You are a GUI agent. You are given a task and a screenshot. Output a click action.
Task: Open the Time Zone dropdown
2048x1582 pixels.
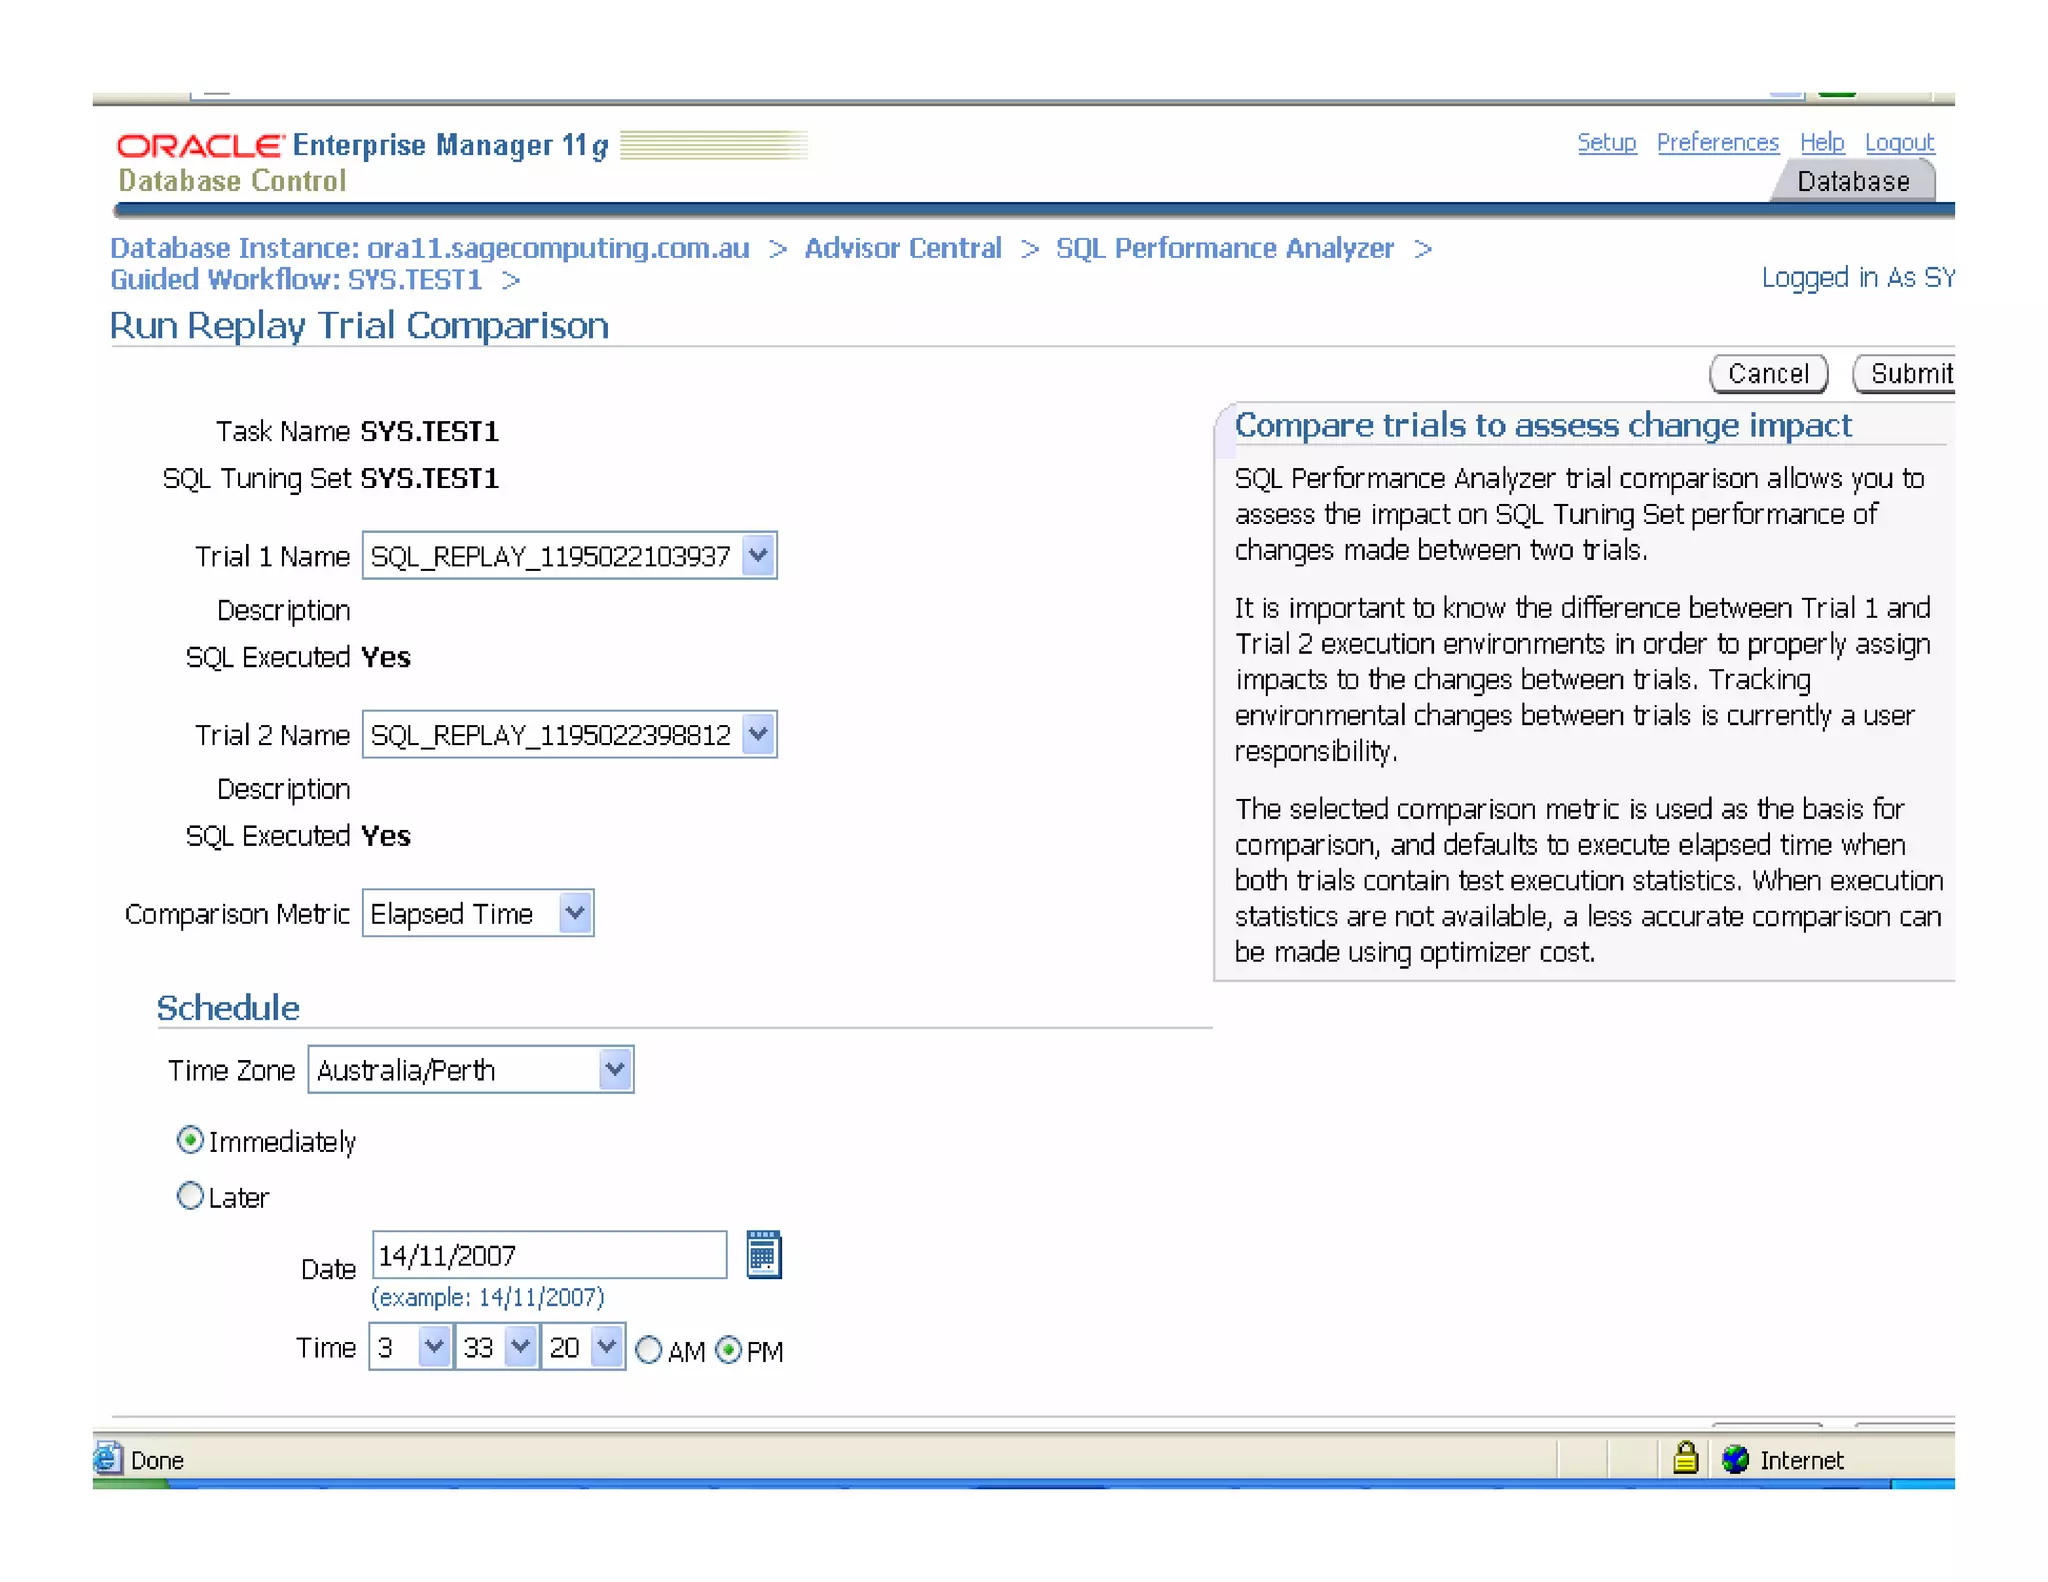point(471,1070)
